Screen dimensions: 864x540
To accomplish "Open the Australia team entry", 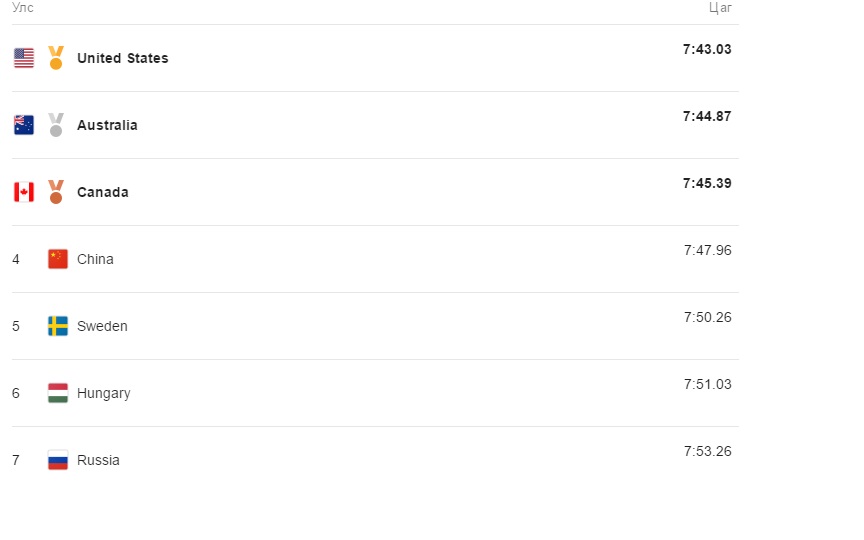I will pos(107,125).
